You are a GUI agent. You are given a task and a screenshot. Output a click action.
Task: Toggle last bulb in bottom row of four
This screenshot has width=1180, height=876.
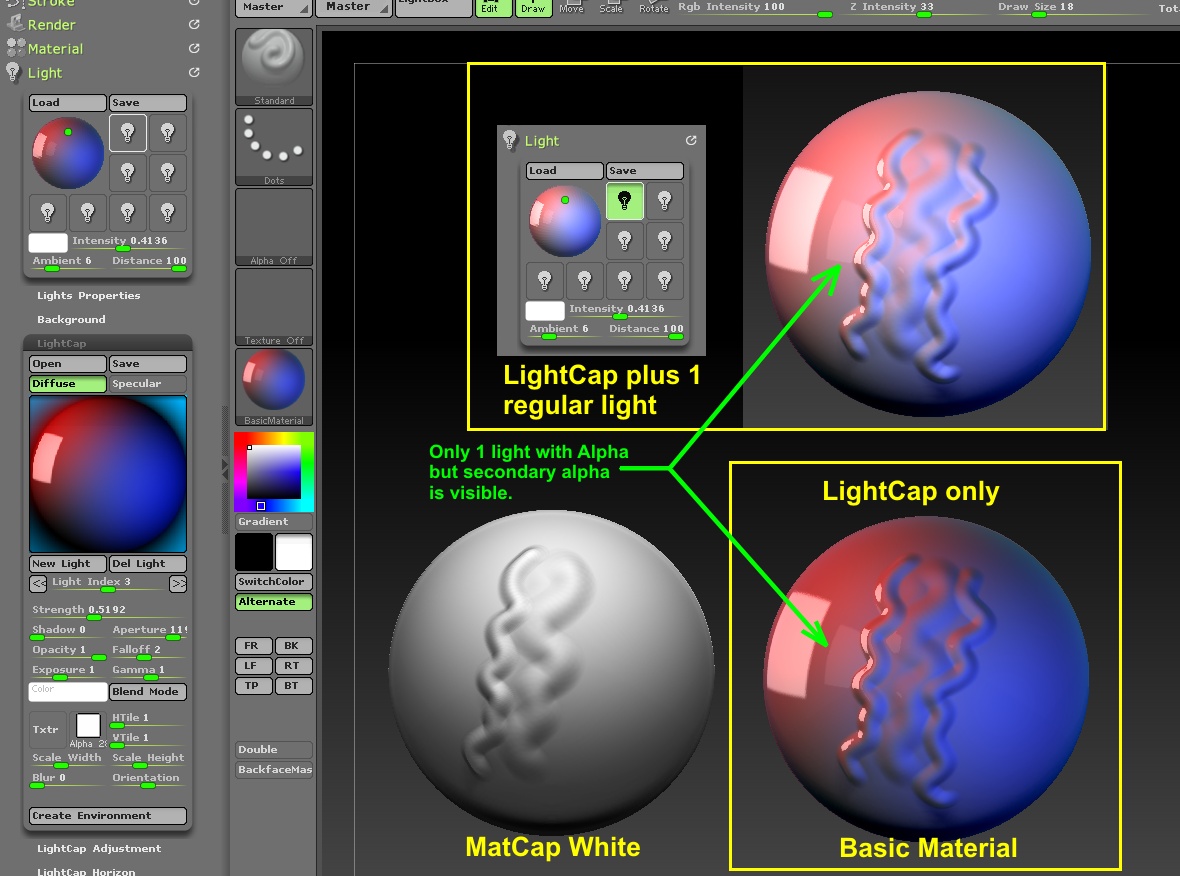click(168, 213)
